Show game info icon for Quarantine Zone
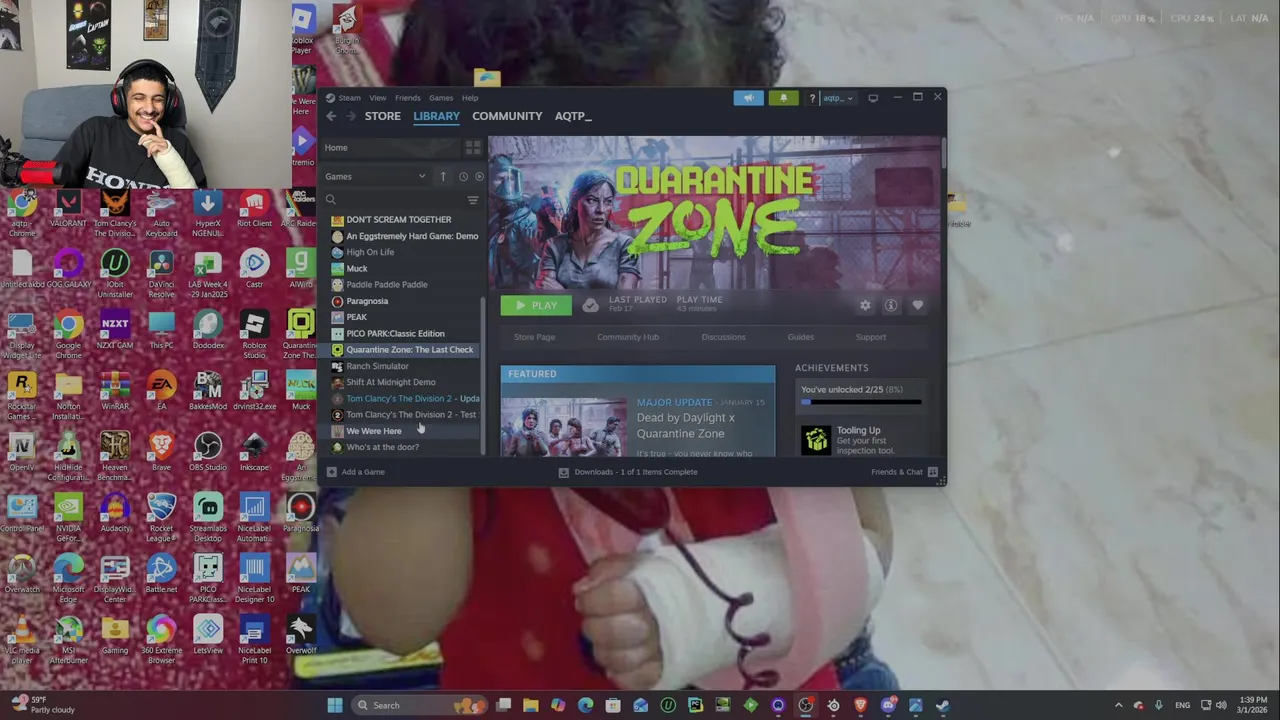This screenshot has width=1280, height=720. click(x=891, y=305)
